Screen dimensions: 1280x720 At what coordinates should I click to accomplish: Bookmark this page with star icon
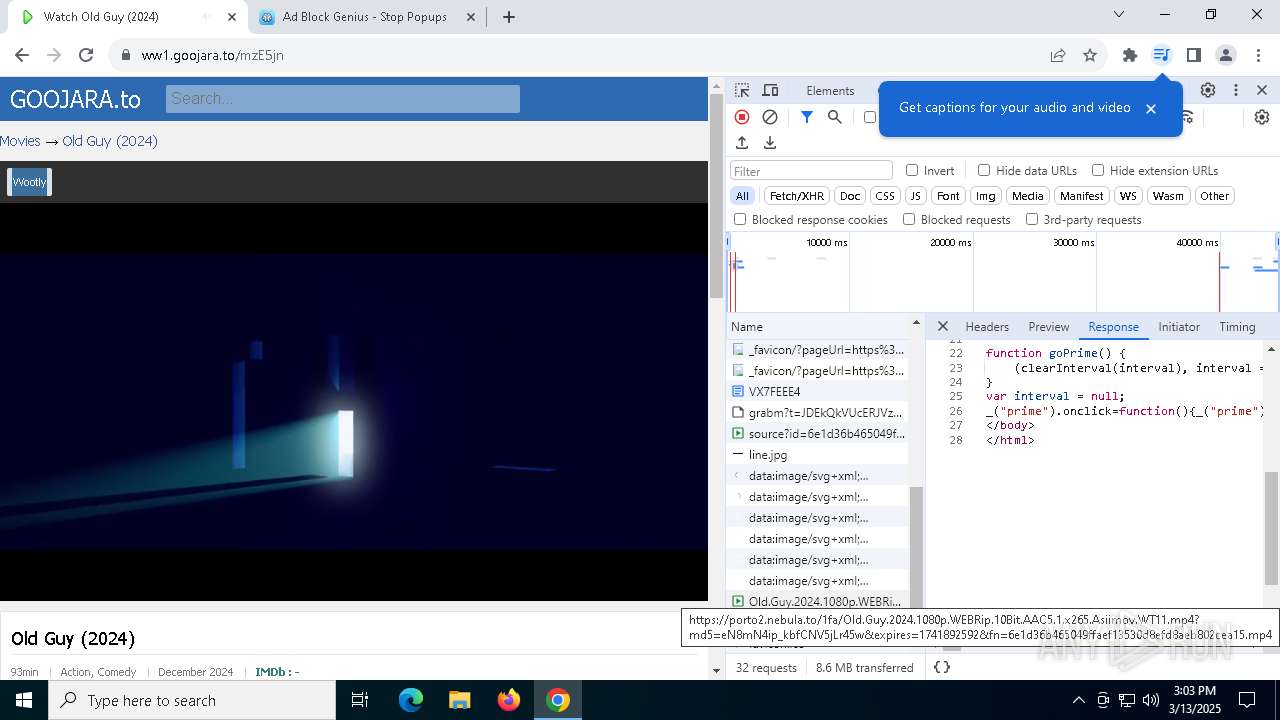click(1090, 55)
